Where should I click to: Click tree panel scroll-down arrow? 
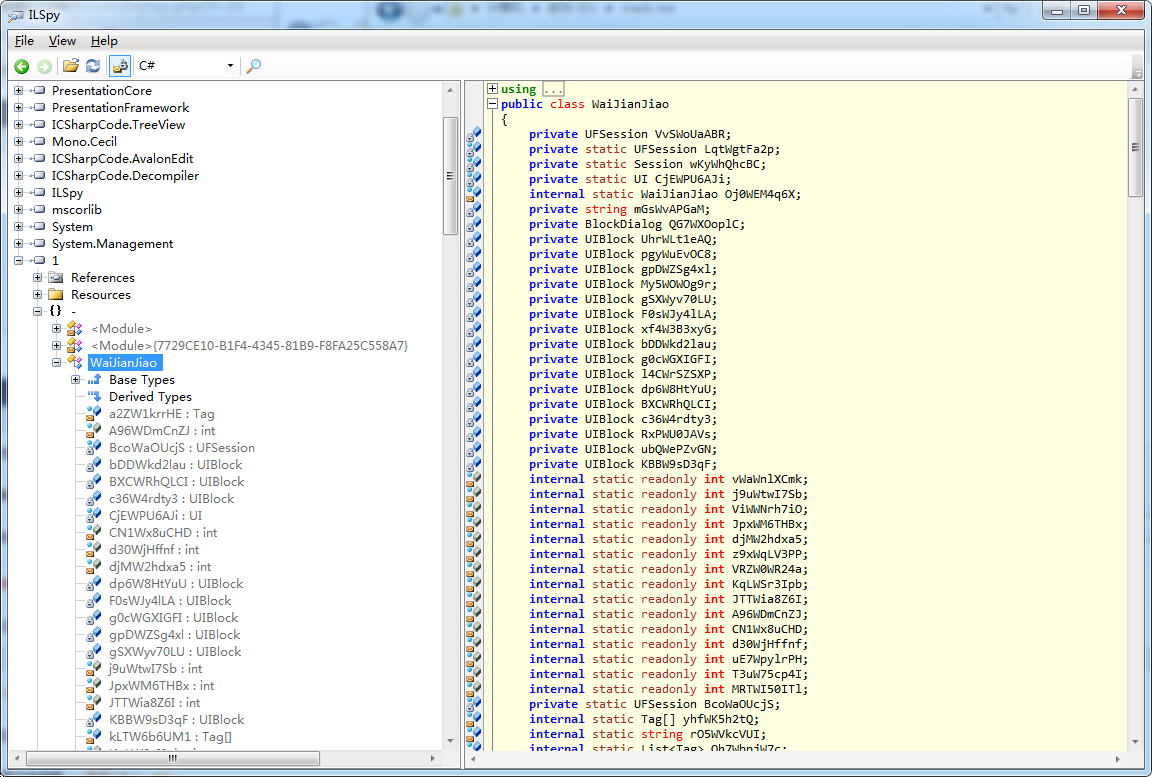tap(450, 740)
